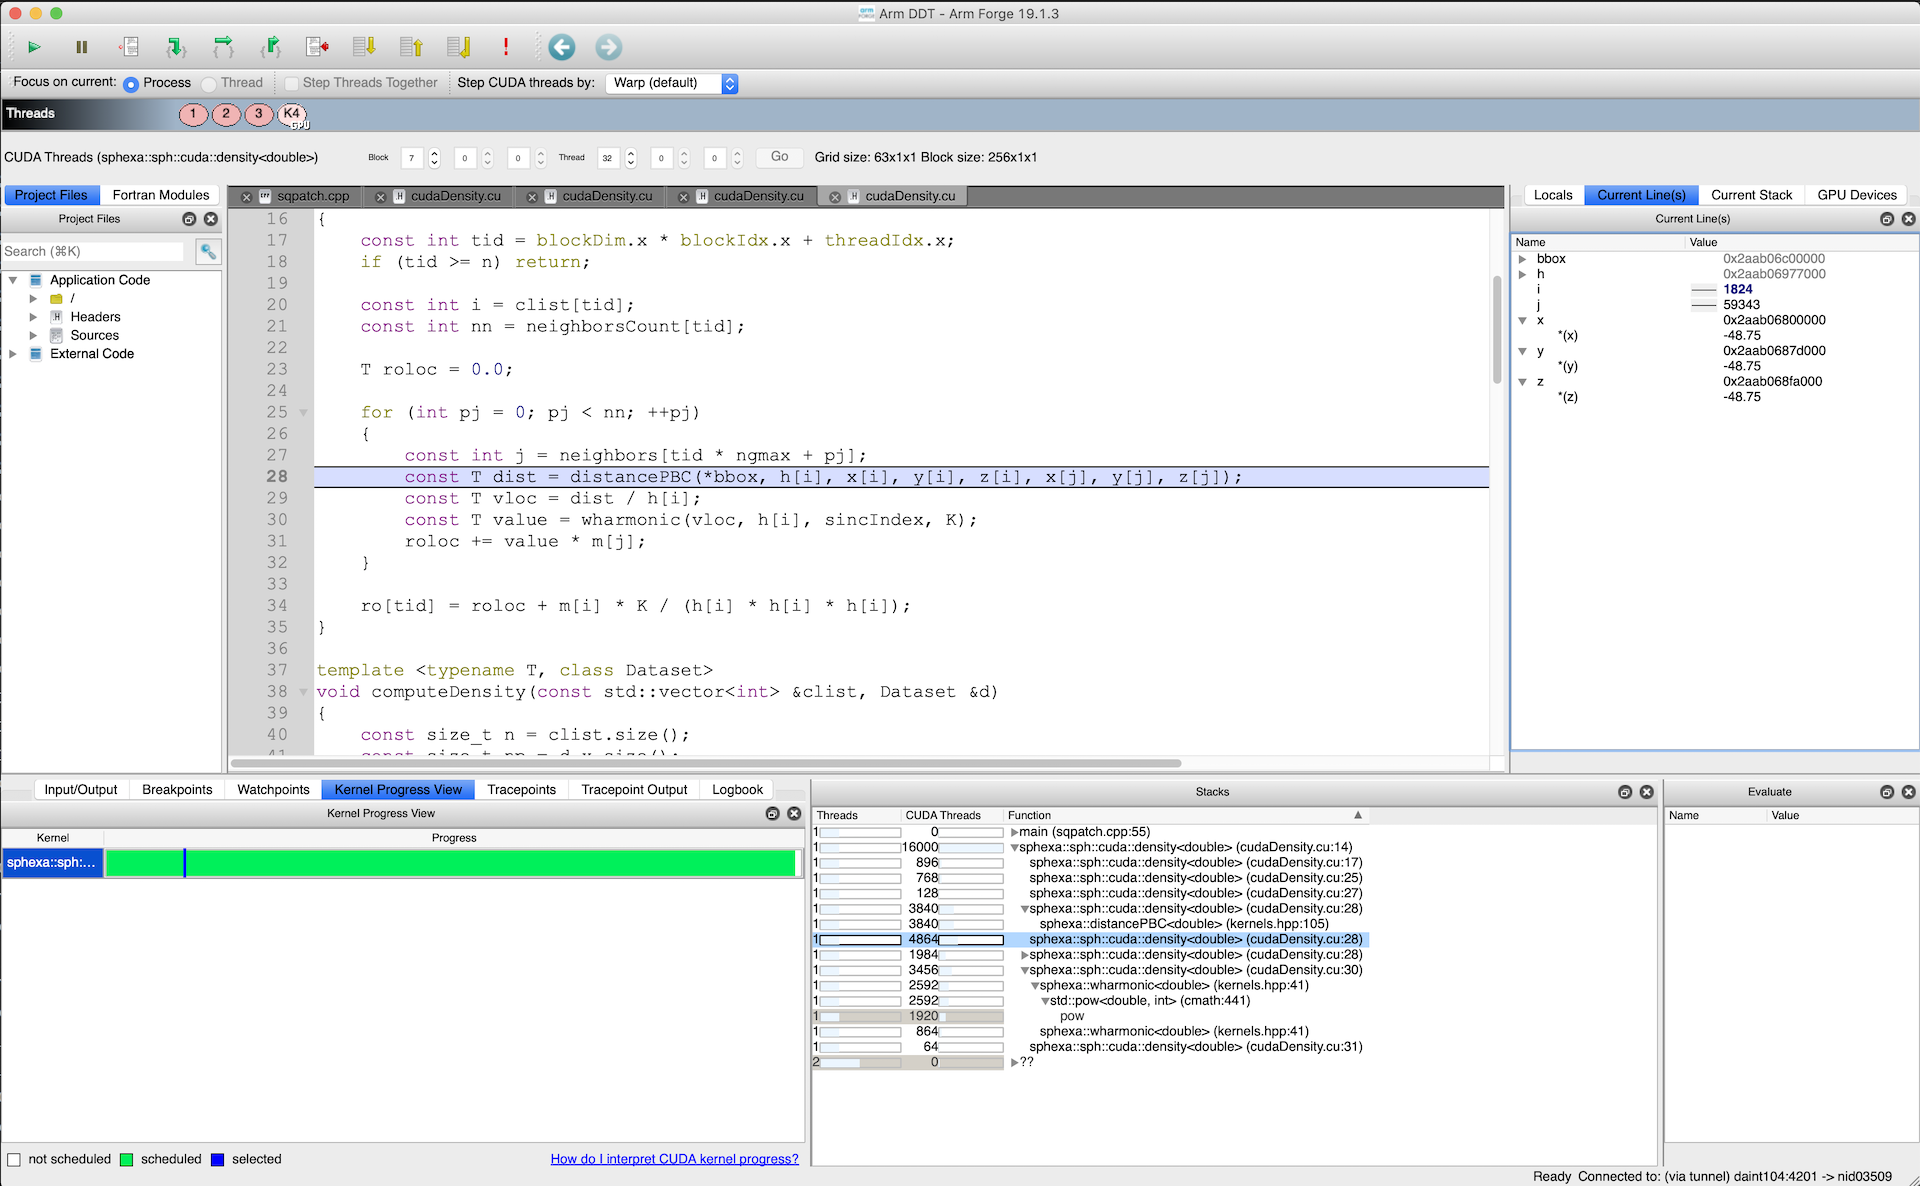Screen dimensions: 1920x1186
Task: Open CUDA kernel progress help link
Action: [x=674, y=1159]
